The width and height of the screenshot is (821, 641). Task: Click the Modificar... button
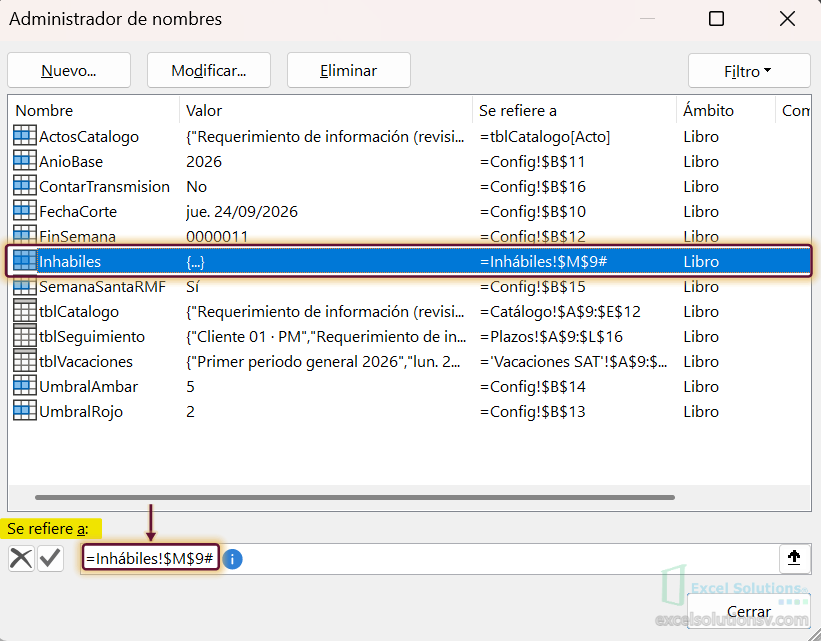[209, 70]
